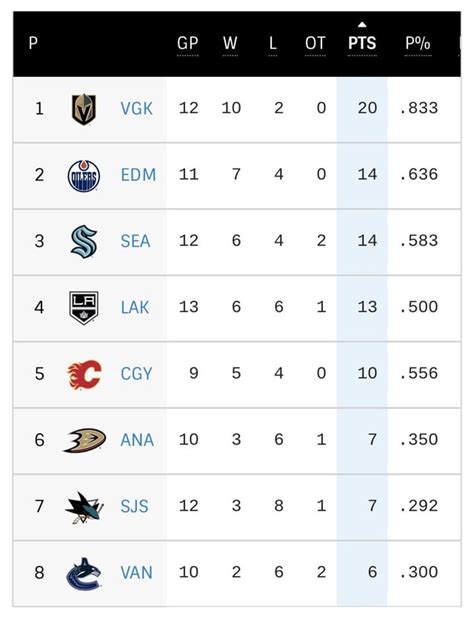Sort the table by PTS column

tap(362, 43)
